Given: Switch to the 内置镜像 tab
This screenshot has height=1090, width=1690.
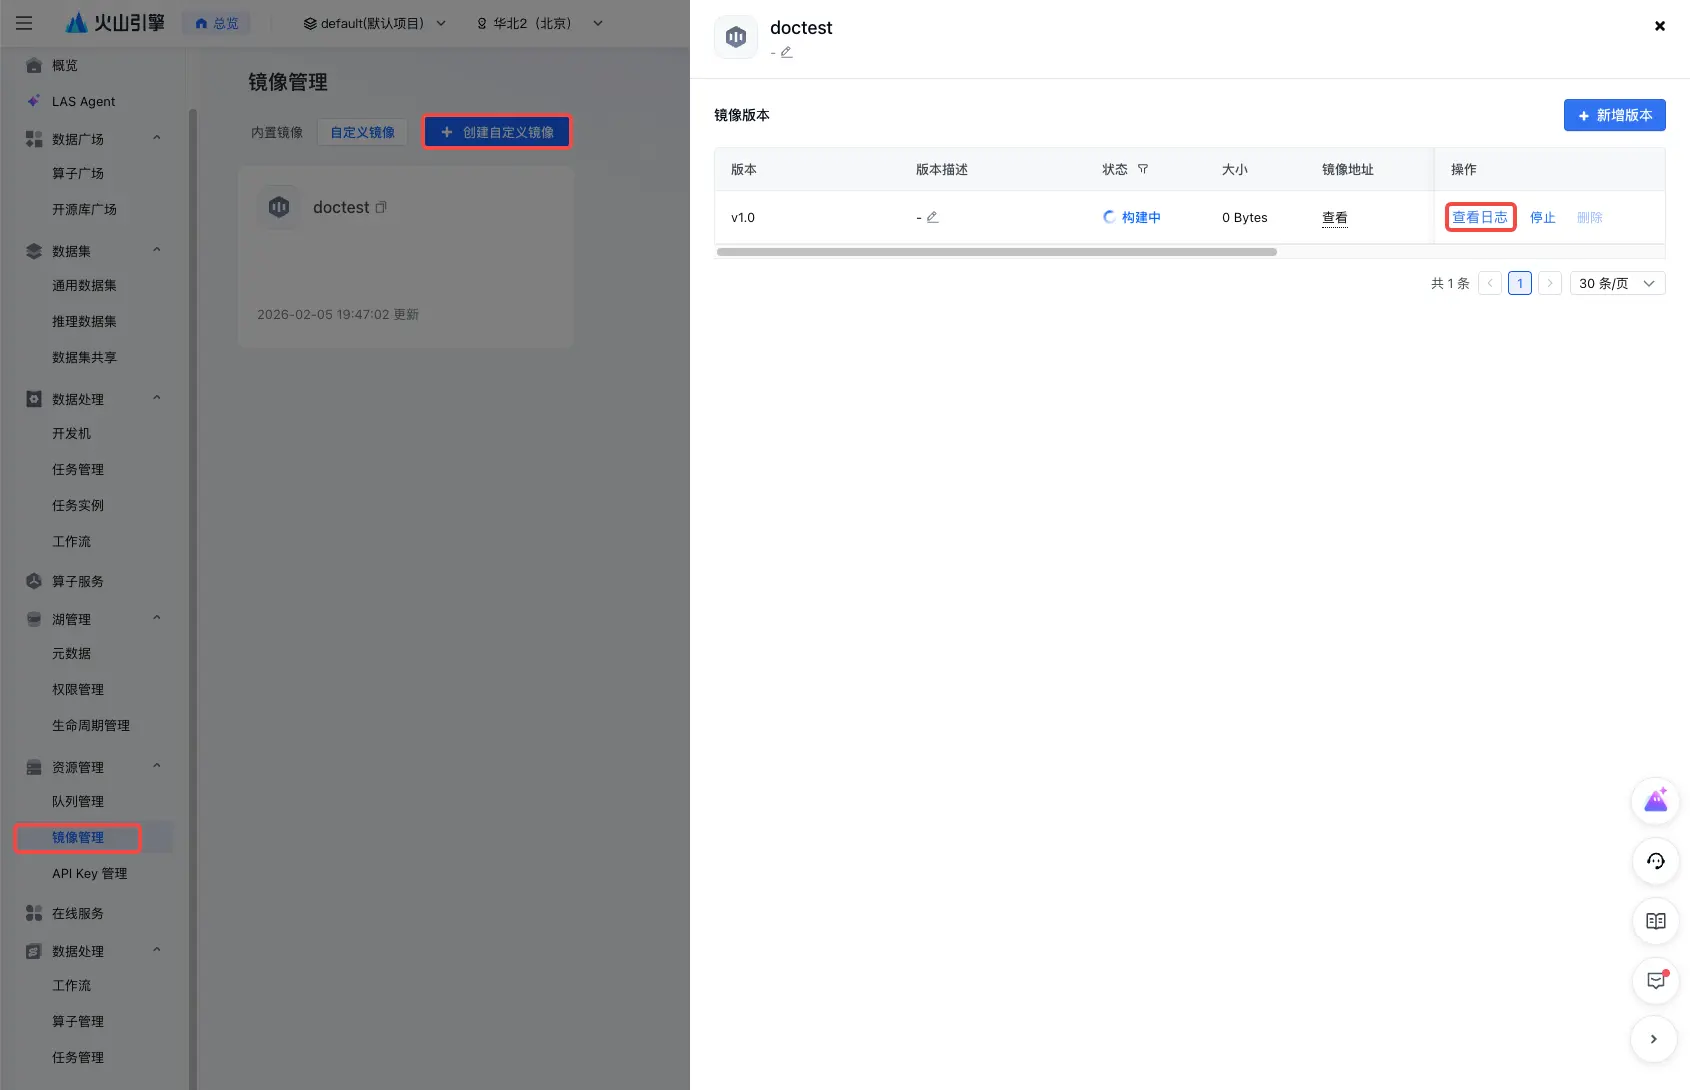Looking at the screenshot, I should (x=277, y=132).
